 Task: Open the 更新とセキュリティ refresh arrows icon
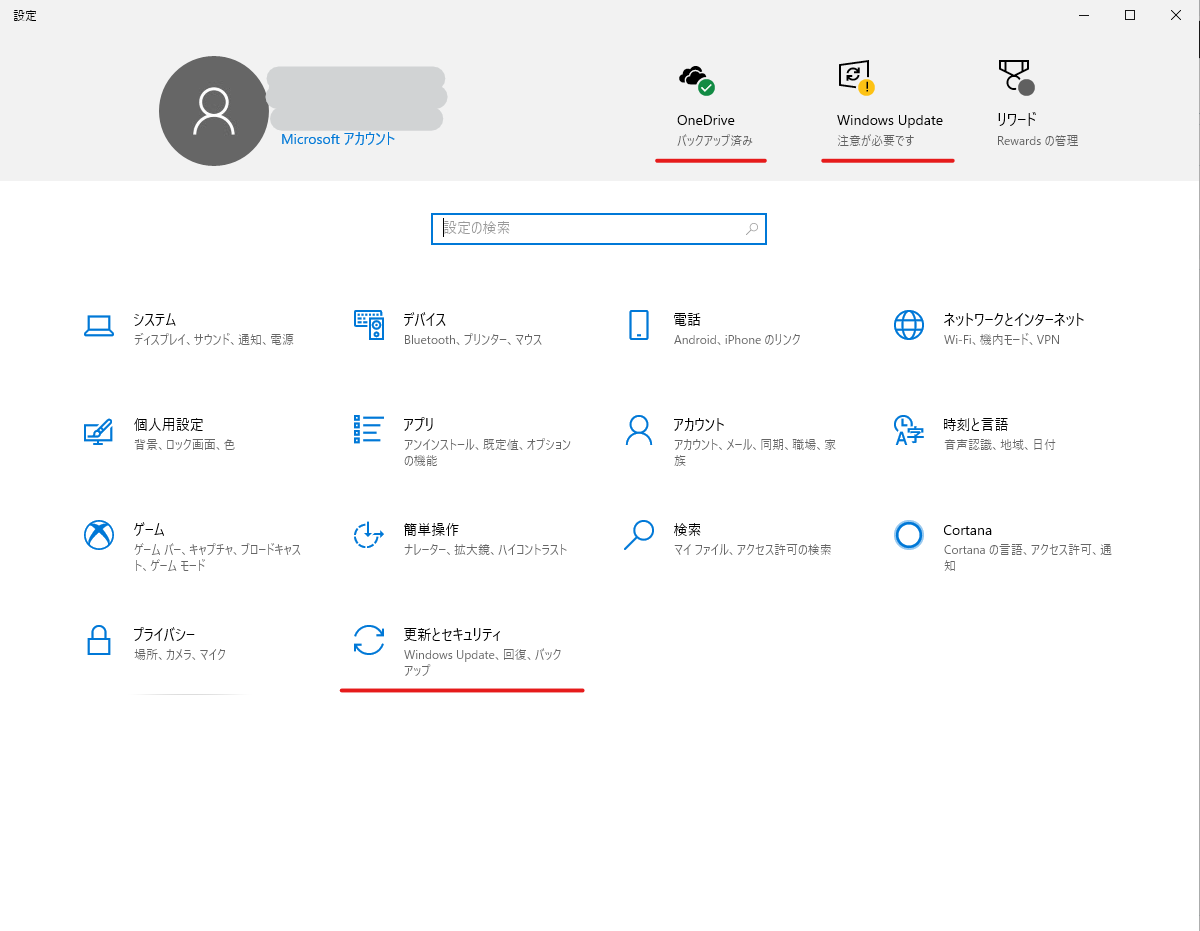(369, 640)
